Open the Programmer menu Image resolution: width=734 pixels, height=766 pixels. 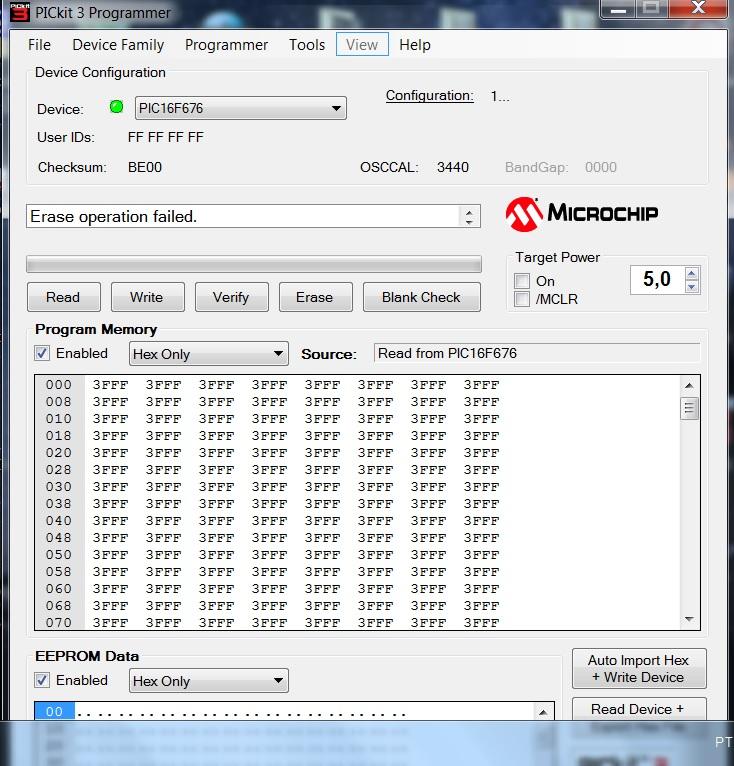[226, 45]
